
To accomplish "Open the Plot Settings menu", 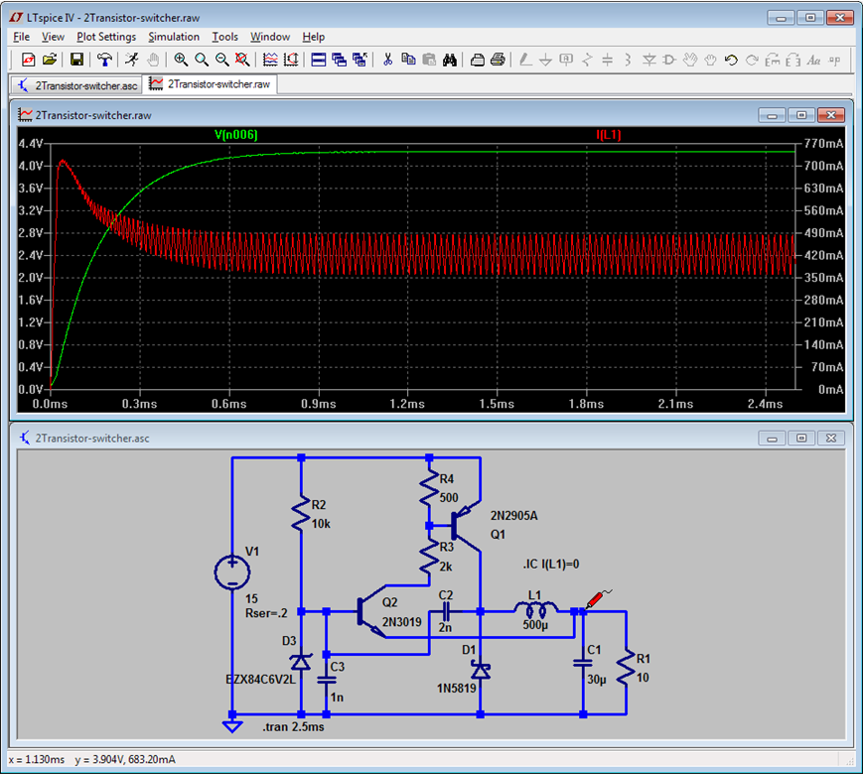I will click(106, 37).
